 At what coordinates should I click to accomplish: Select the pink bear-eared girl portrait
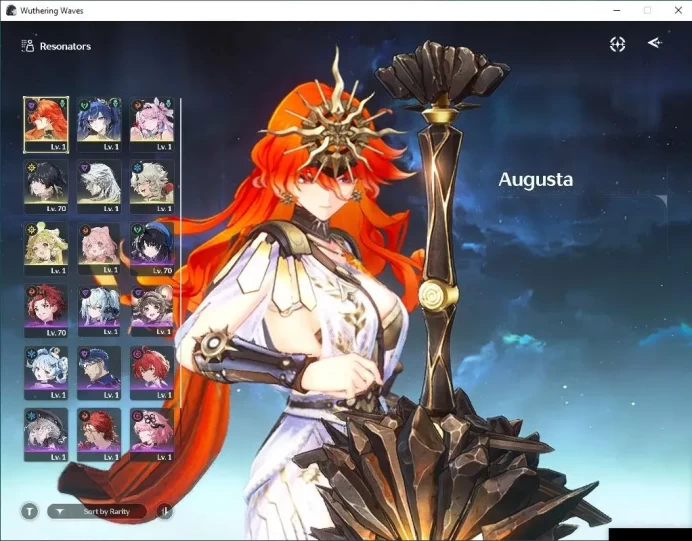click(x=99, y=249)
